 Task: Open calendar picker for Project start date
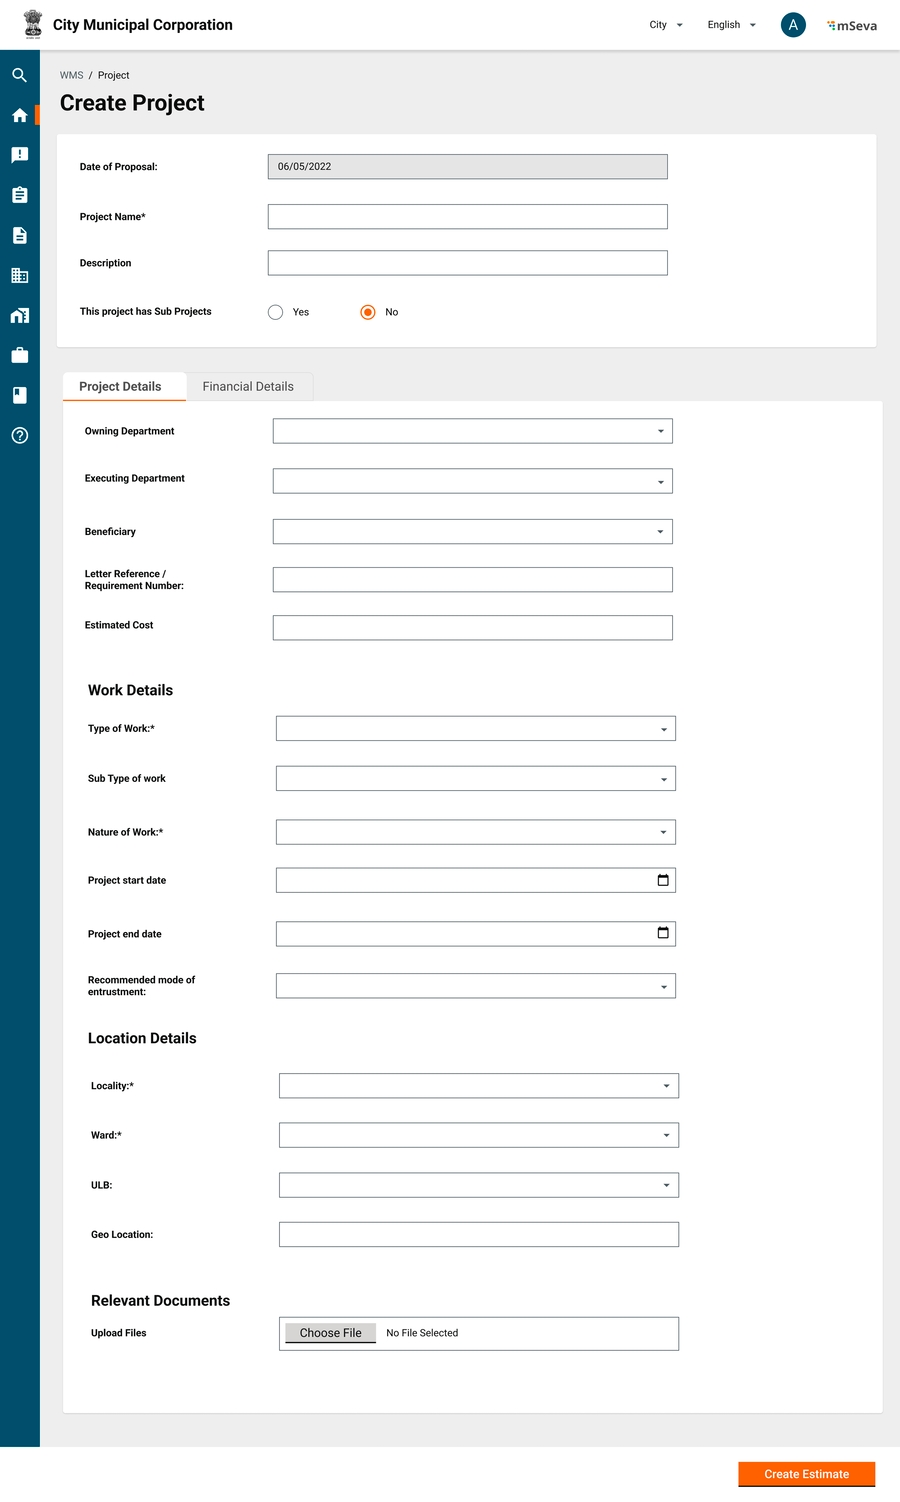point(662,880)
